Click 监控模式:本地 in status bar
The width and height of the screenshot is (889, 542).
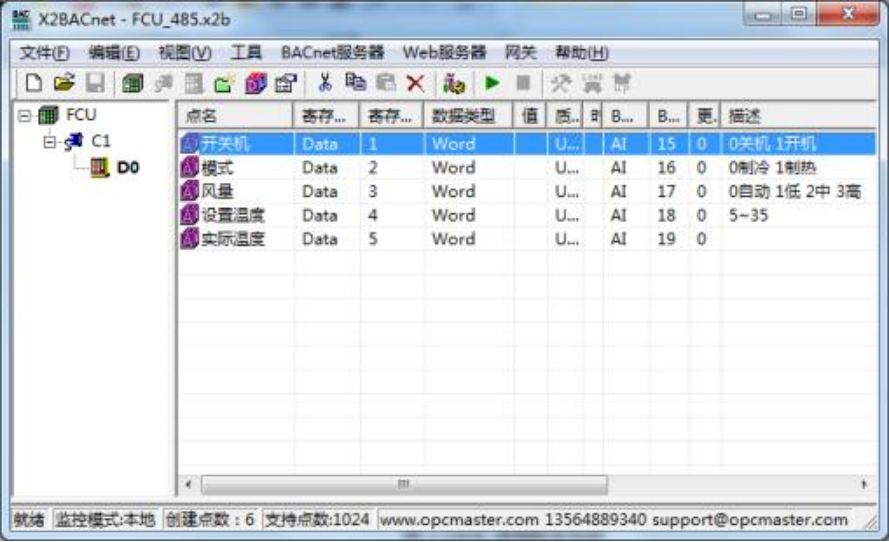pyautogui.click(x=105, y=519)
